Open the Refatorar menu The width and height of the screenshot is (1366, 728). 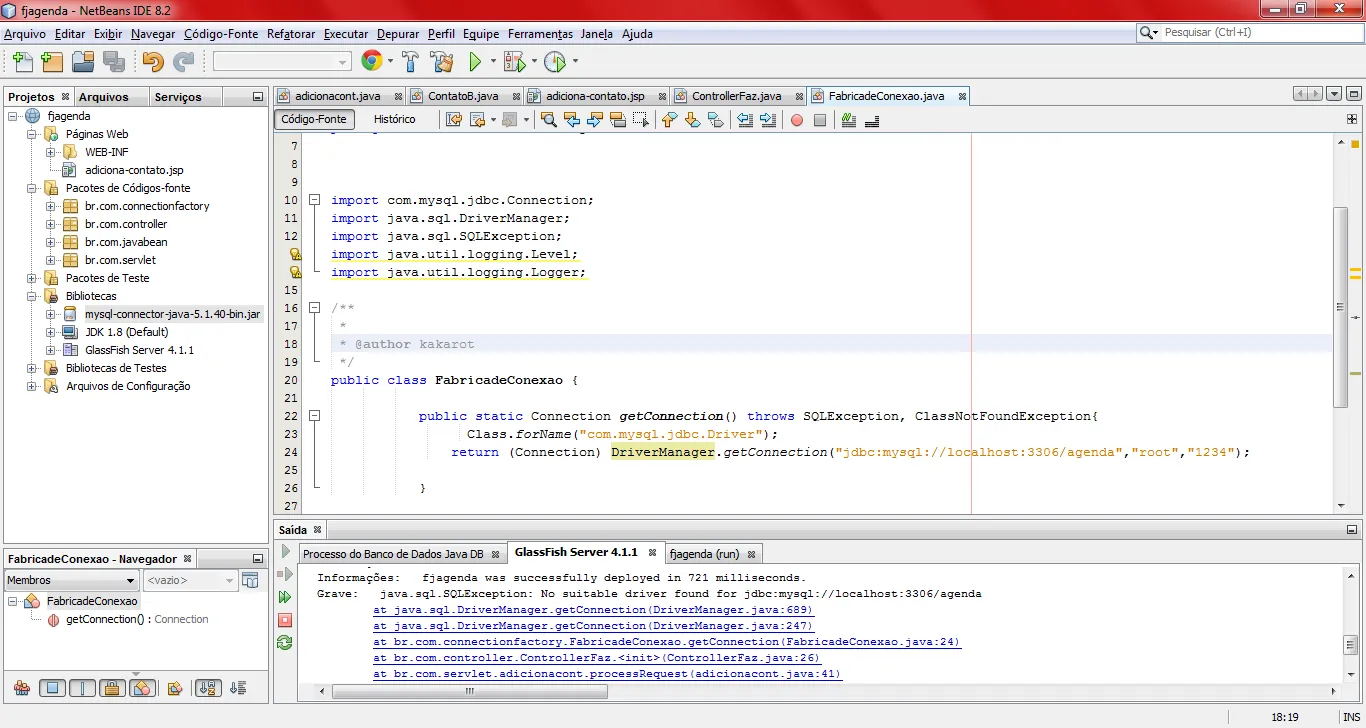(x=290, y=34)
